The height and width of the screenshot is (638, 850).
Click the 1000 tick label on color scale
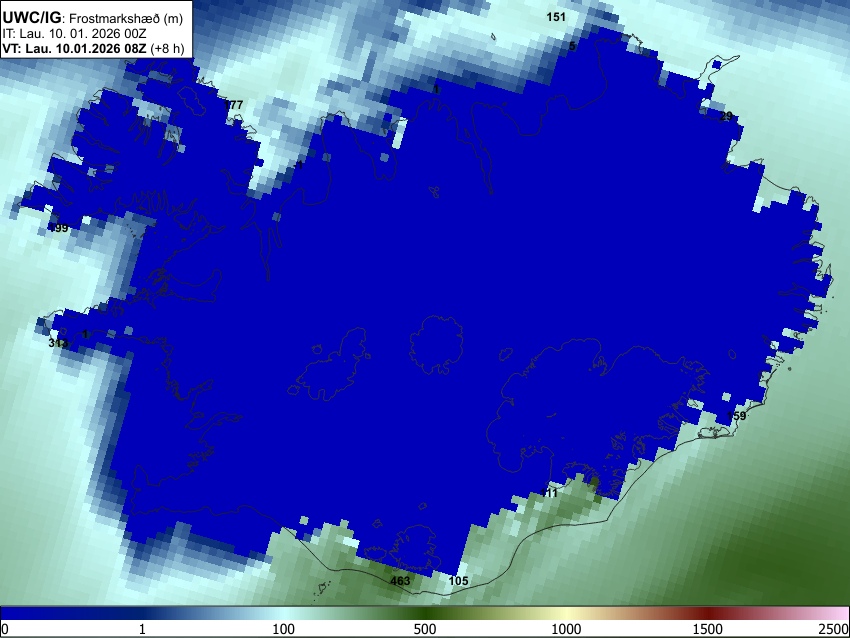pyautogui.click(x=566, y=629)
